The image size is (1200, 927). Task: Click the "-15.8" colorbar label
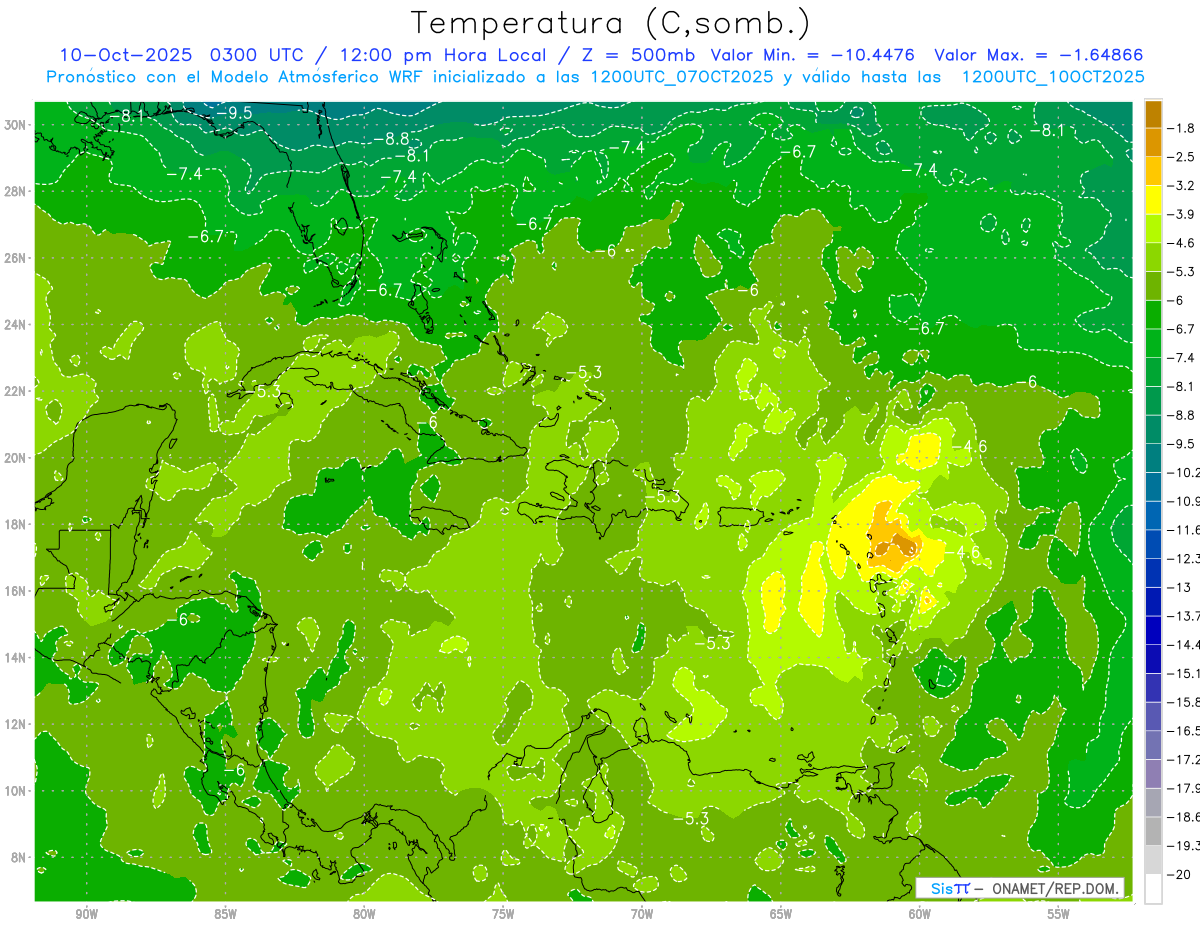[1185, 703]
